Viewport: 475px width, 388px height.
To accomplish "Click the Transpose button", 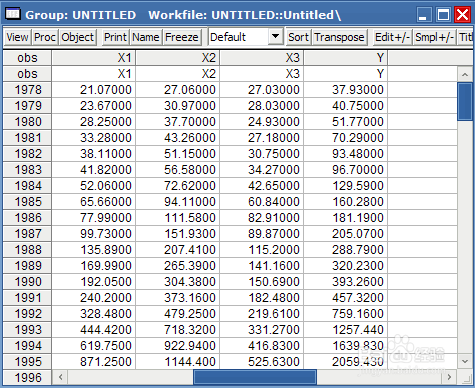I will coord(339,37).
